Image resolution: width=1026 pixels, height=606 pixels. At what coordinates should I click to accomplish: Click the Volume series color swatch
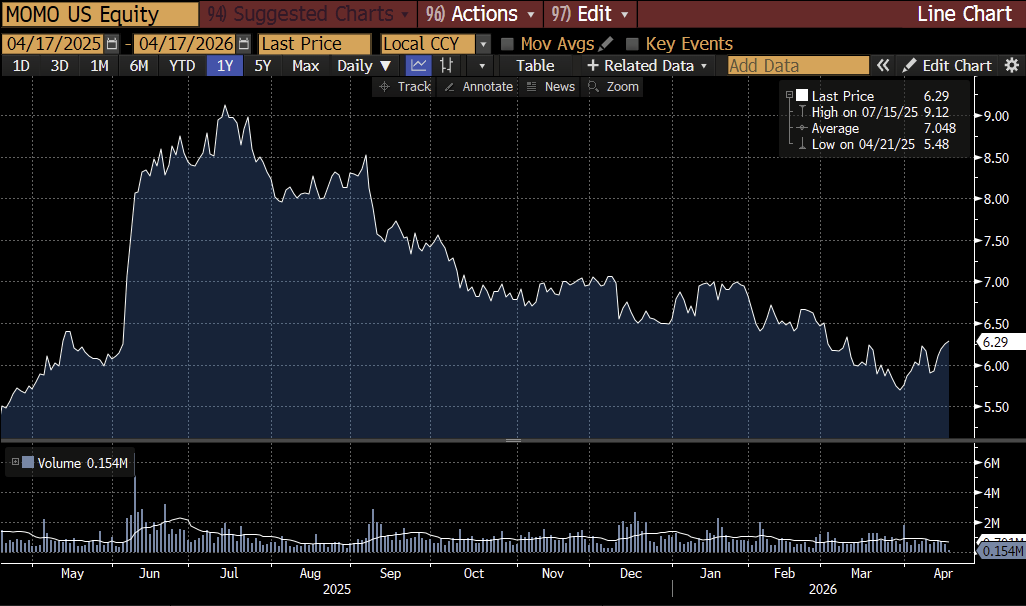coord(28,462)
